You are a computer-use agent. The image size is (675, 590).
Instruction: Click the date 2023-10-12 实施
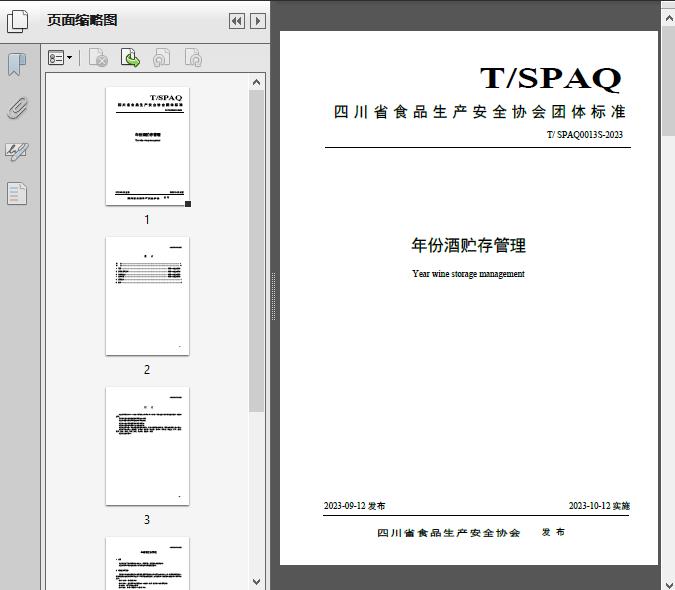click(599, 506)
